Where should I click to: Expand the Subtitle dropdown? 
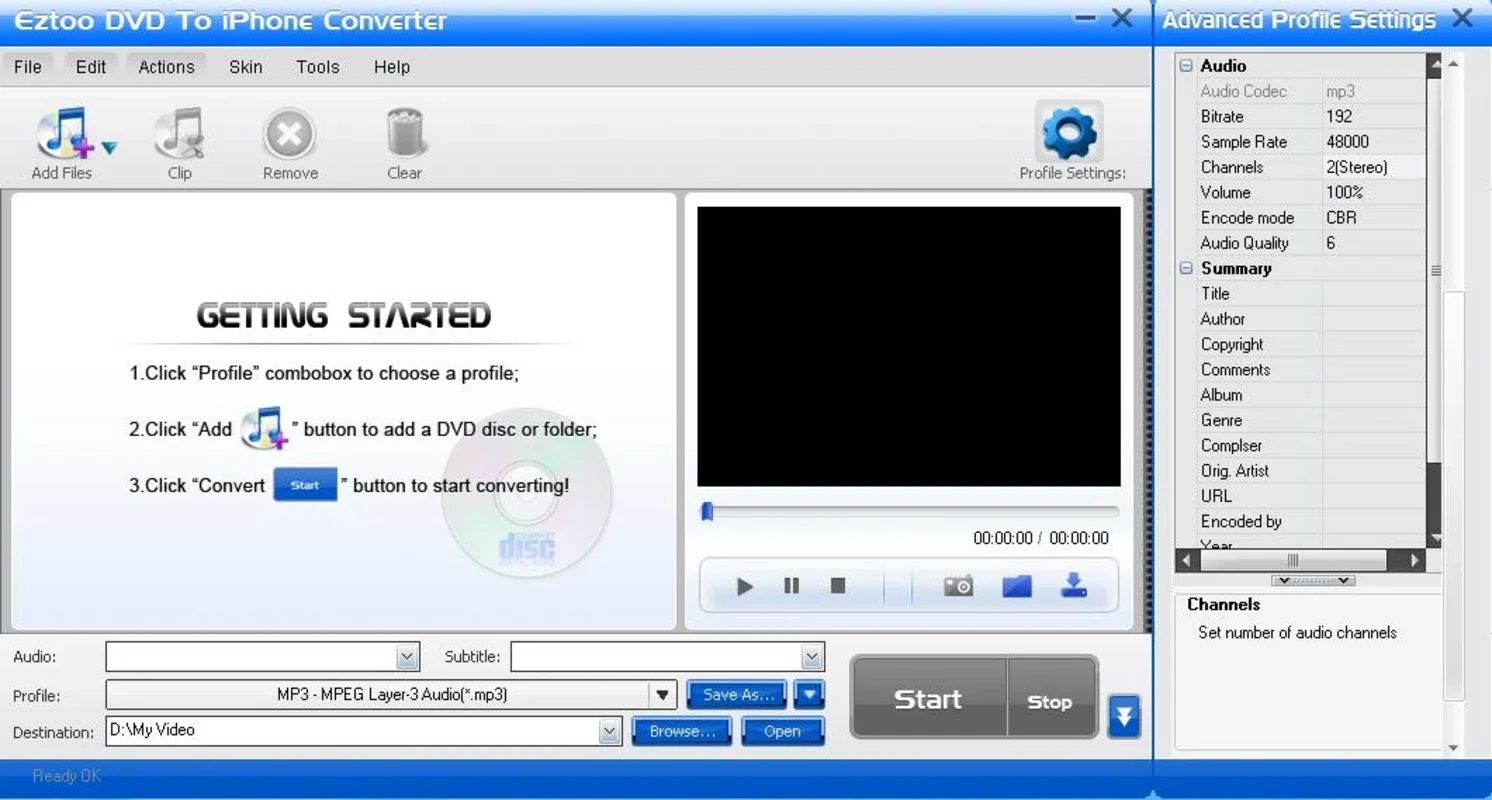(812, 657)
